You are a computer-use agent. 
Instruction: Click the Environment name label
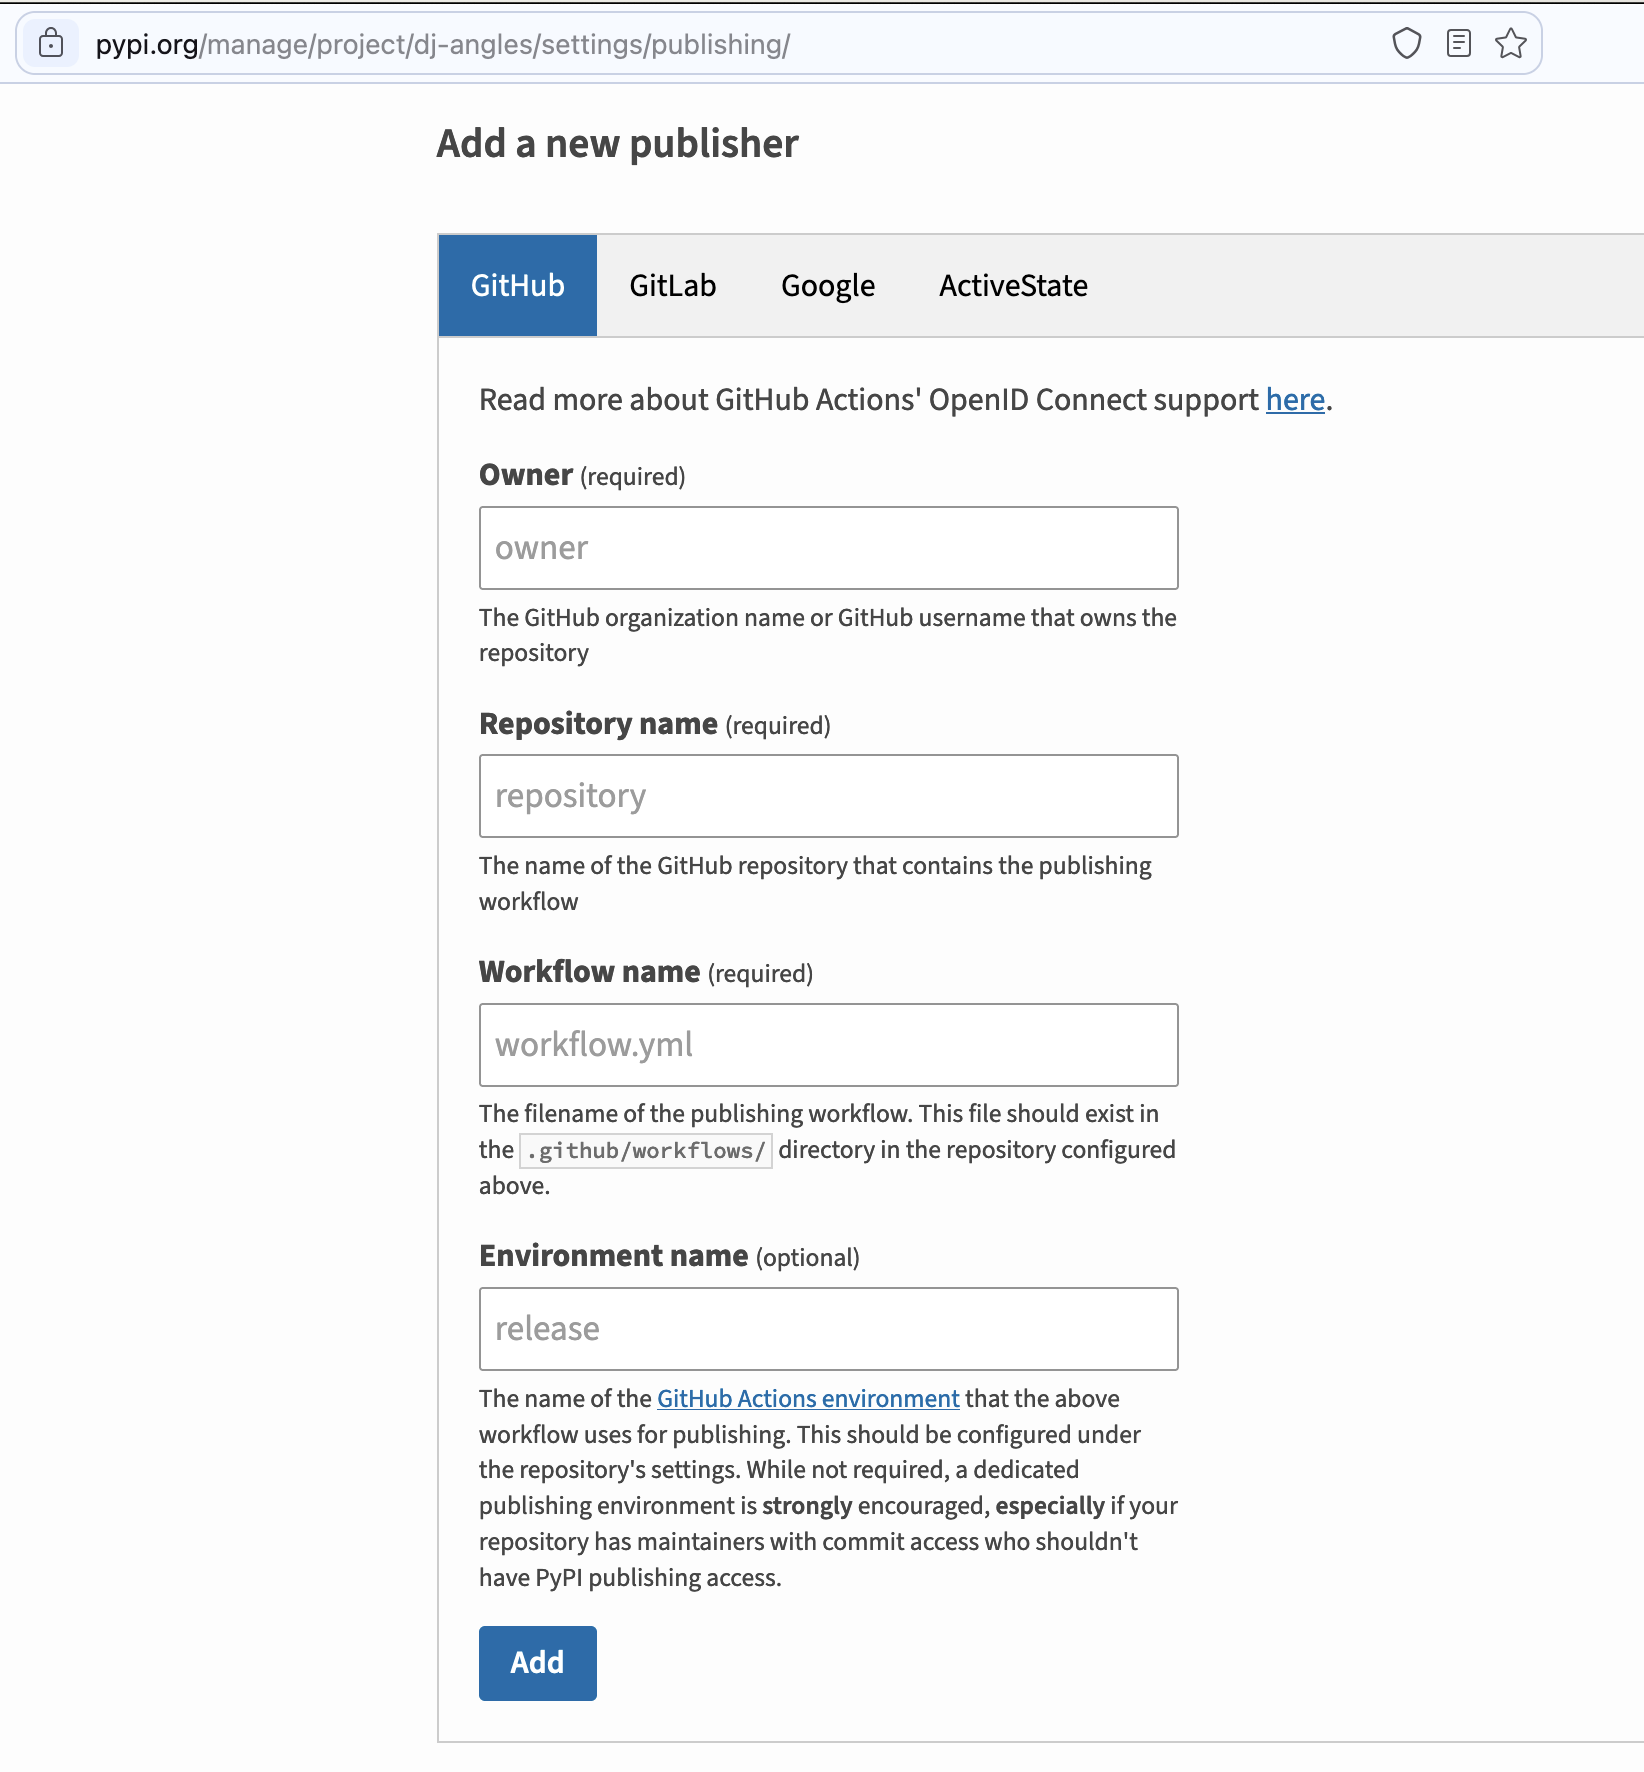(x=613, y=1256)
